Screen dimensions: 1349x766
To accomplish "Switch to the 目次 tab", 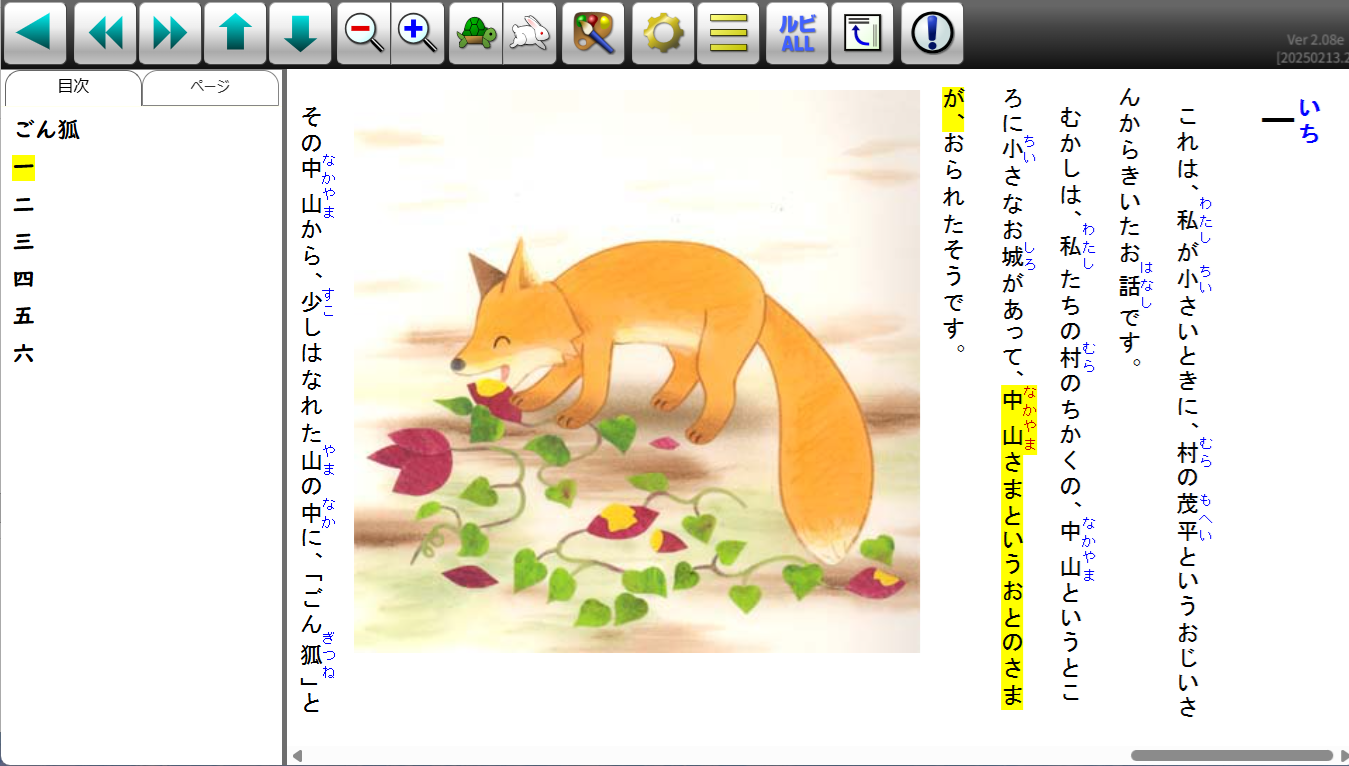I will click(x=73, y=87).
